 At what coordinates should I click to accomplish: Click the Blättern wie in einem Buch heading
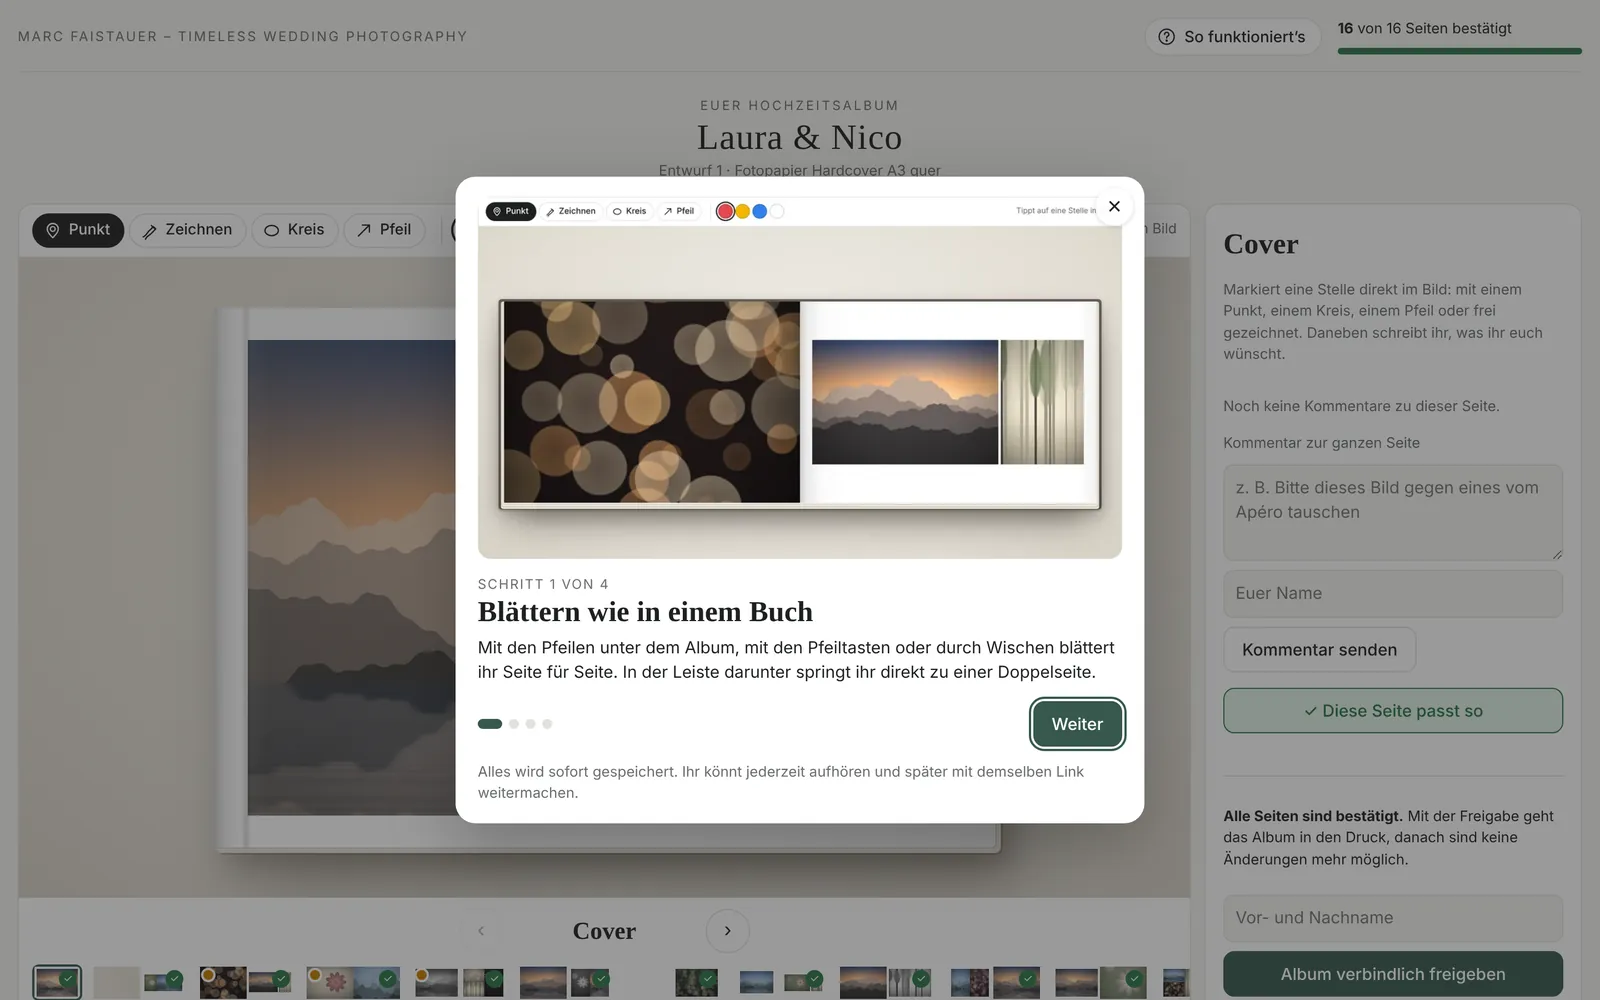pos(645,612)
